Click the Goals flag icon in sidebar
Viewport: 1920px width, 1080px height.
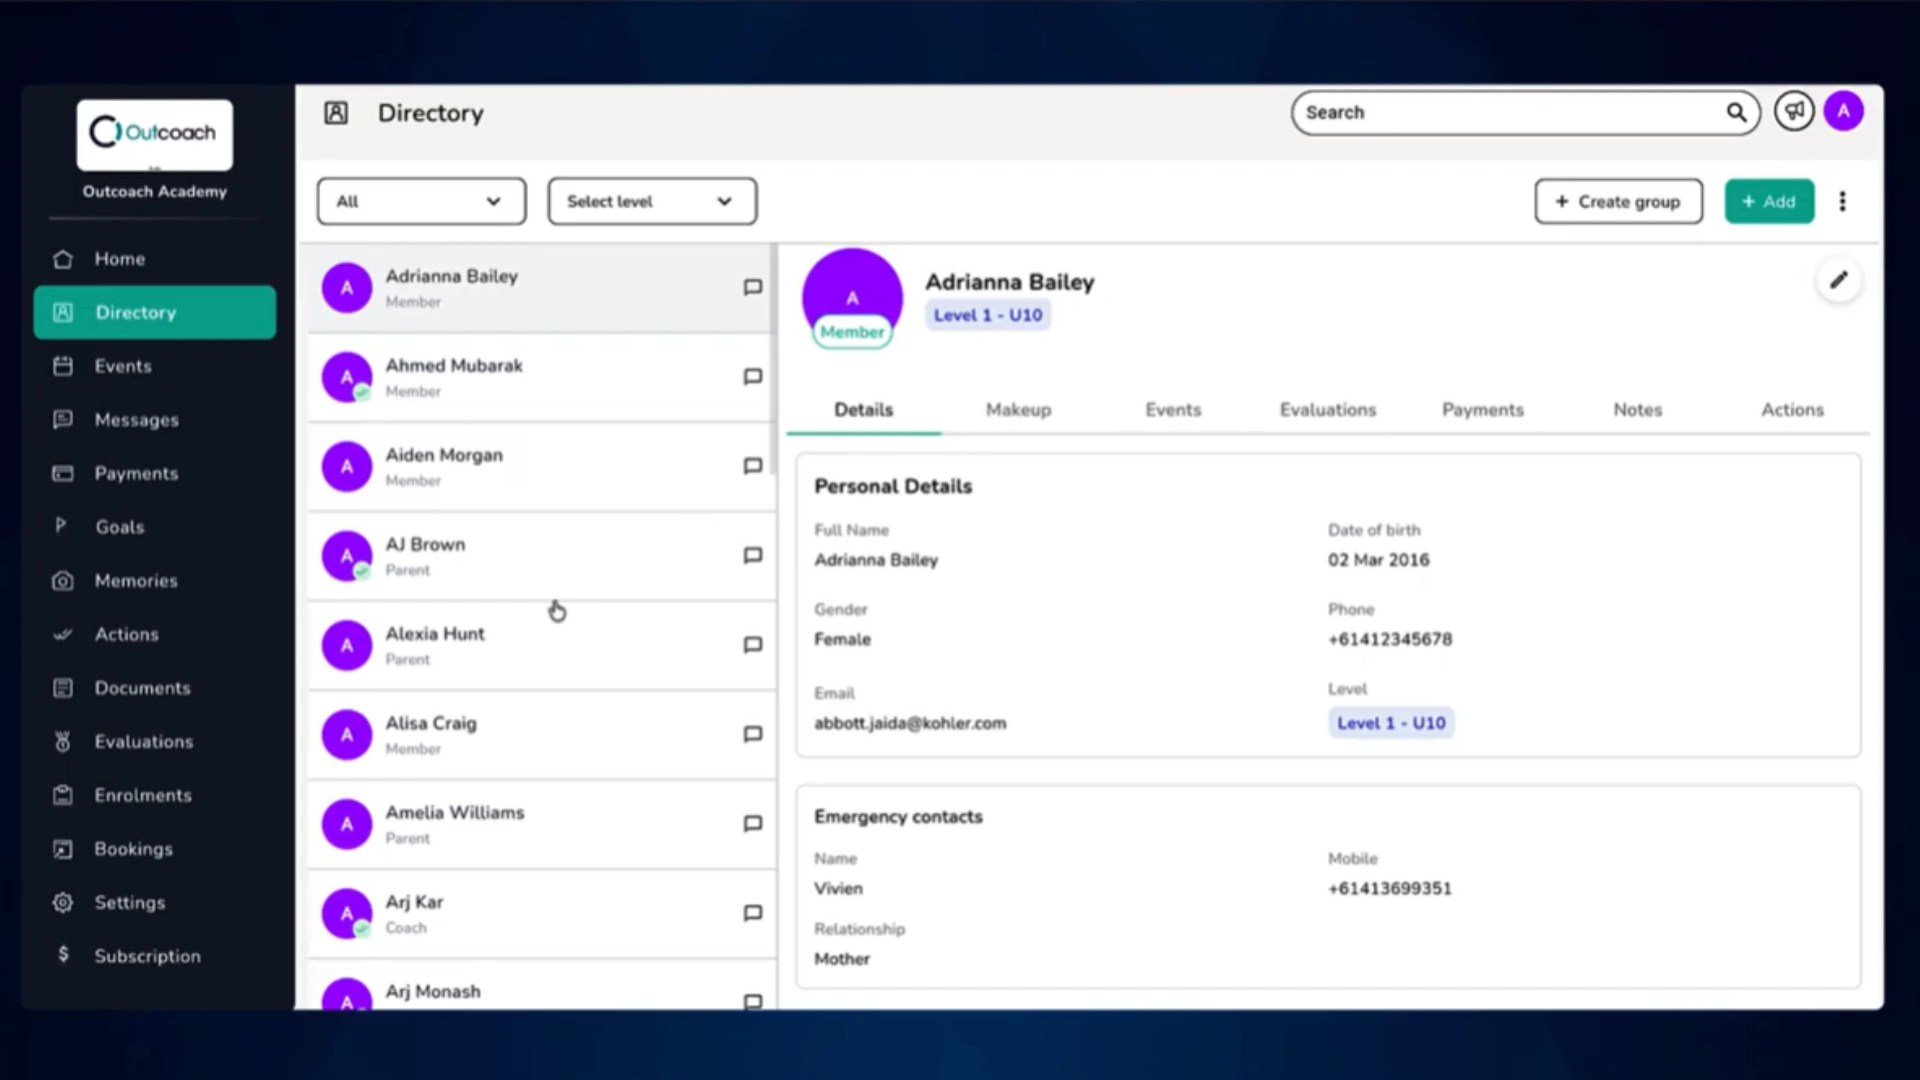pyautogui.click(x=61, y=526)
